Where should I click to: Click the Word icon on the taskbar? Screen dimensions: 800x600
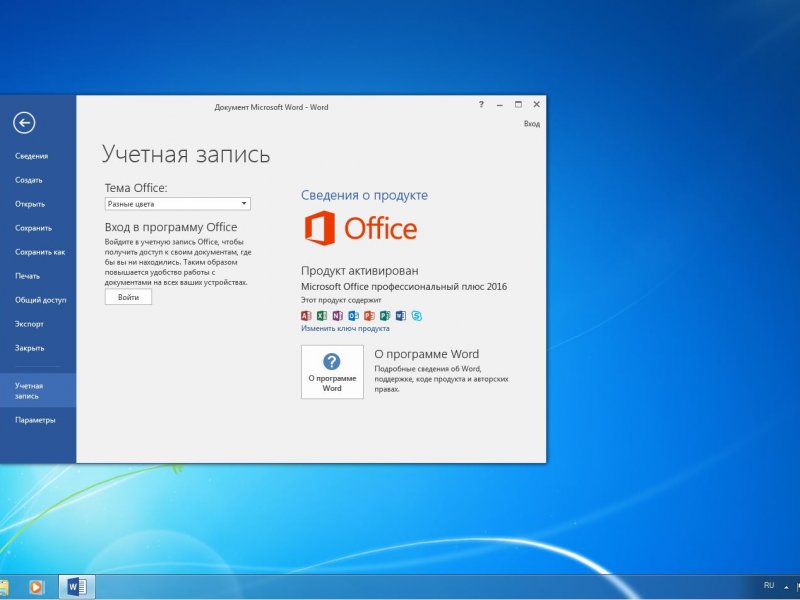click(x=77, y=587)
